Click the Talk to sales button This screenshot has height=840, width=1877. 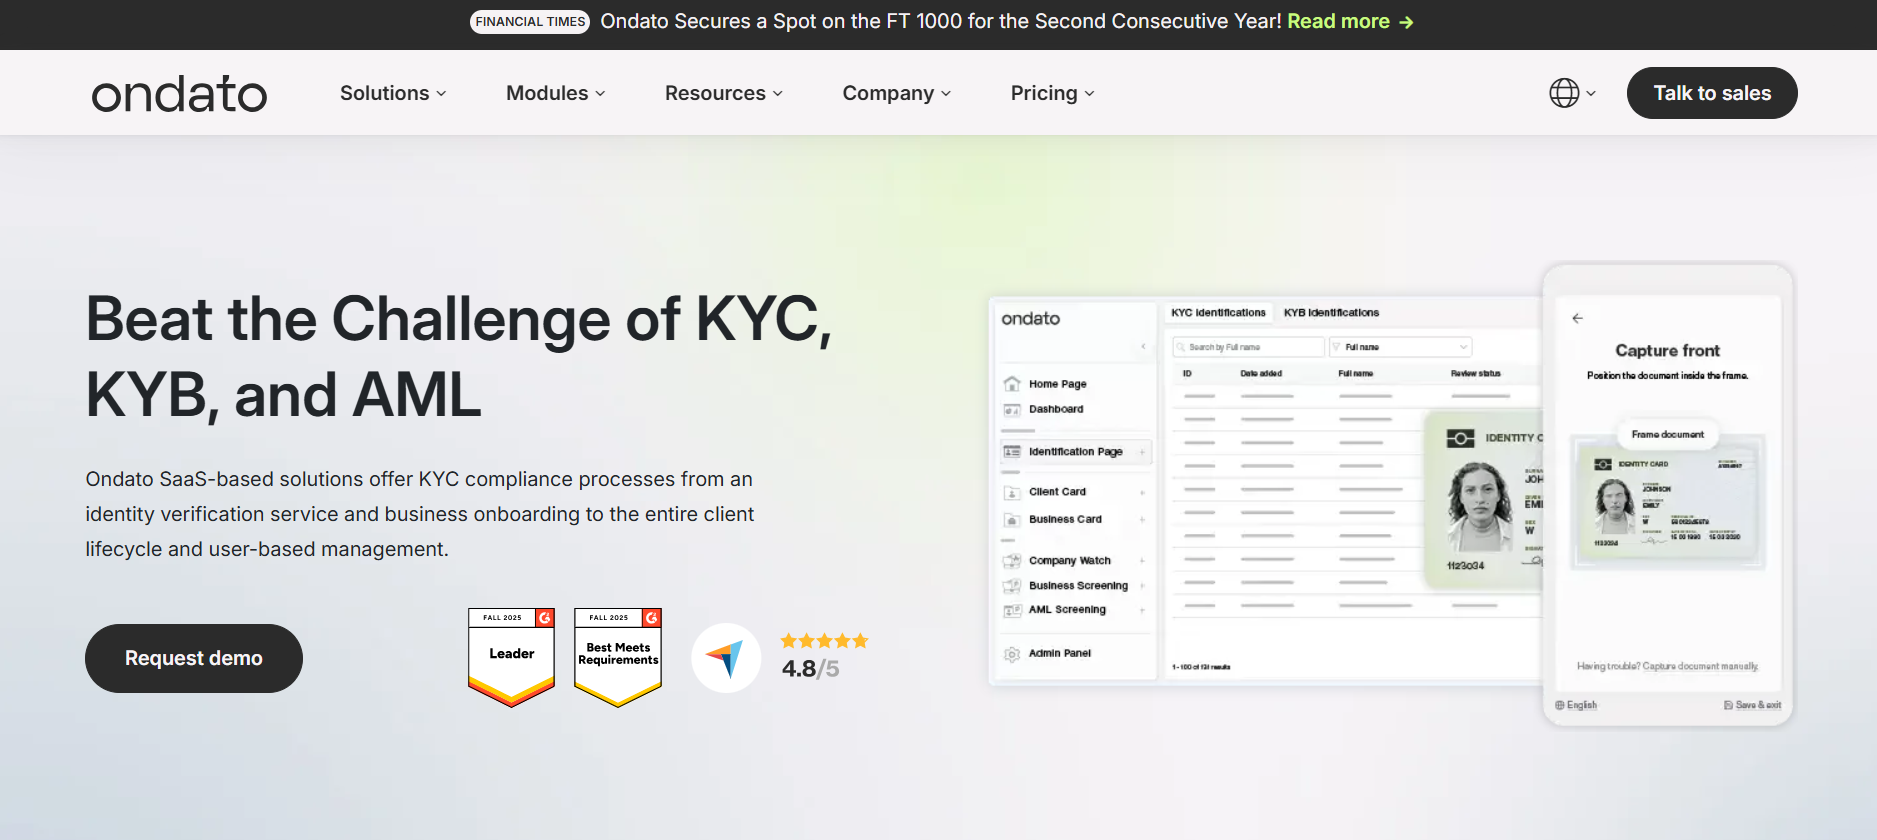1711,93
